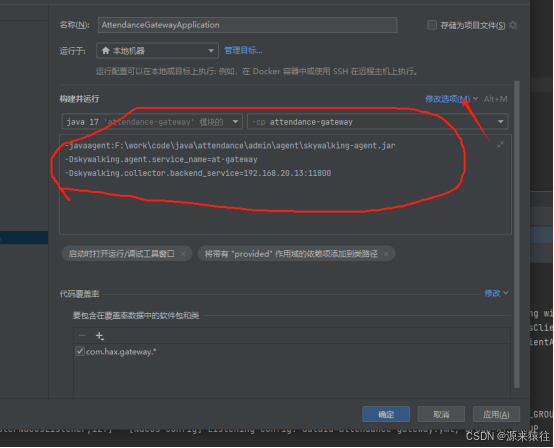Open the code coverage modify dropdown
This screenshot has height=448, width=554.
(496, 293)
